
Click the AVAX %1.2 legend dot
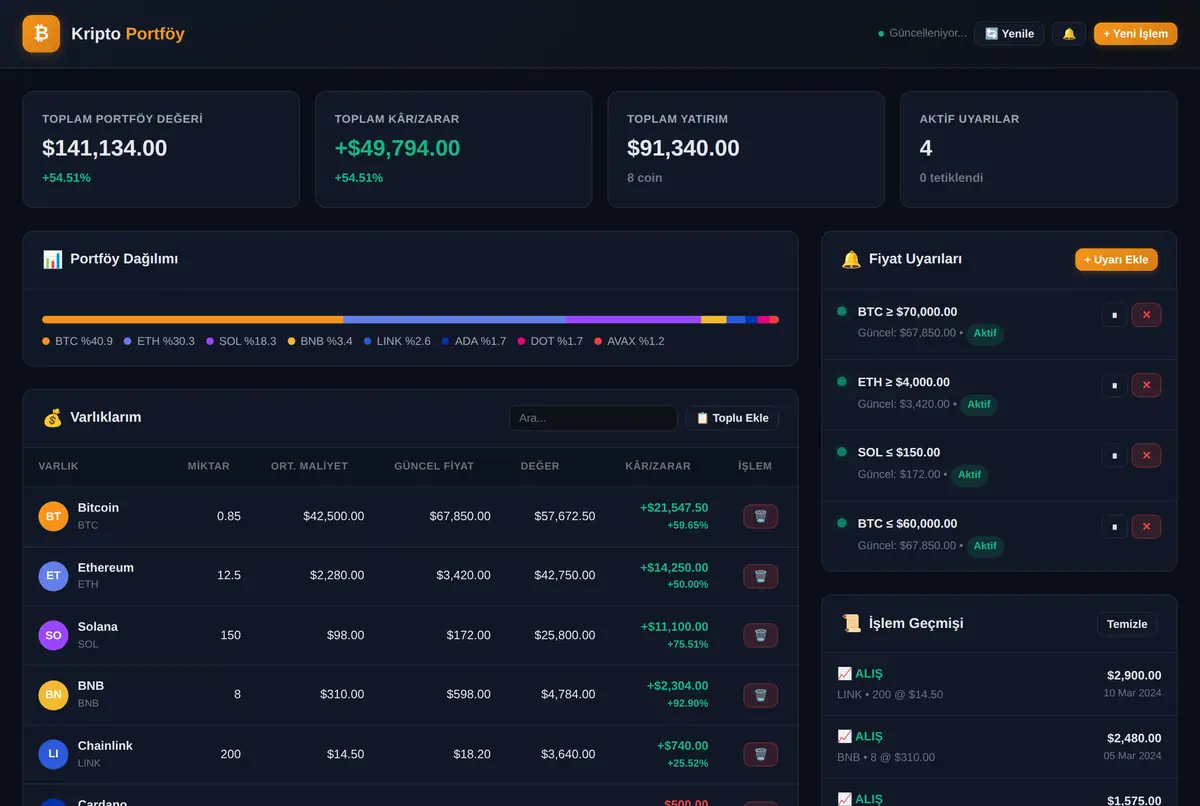click(x=598, y=341)
